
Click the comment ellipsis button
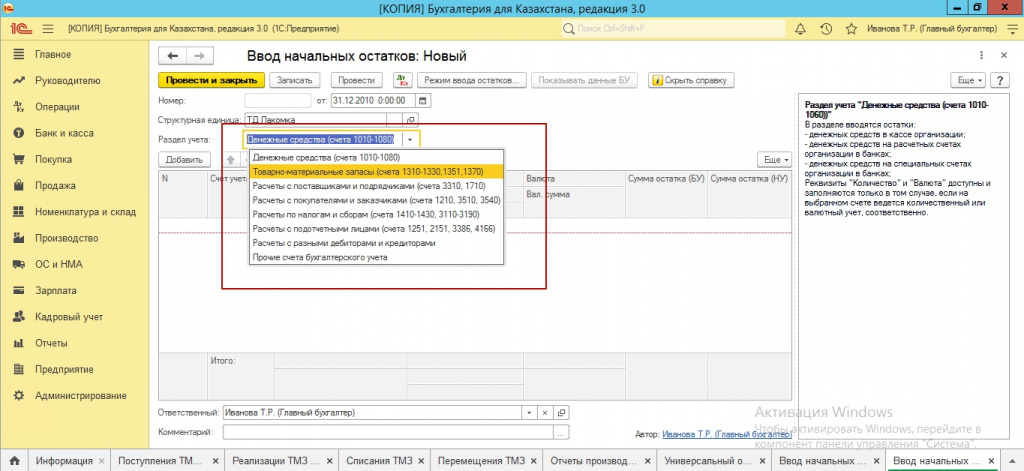pos(561,432)
